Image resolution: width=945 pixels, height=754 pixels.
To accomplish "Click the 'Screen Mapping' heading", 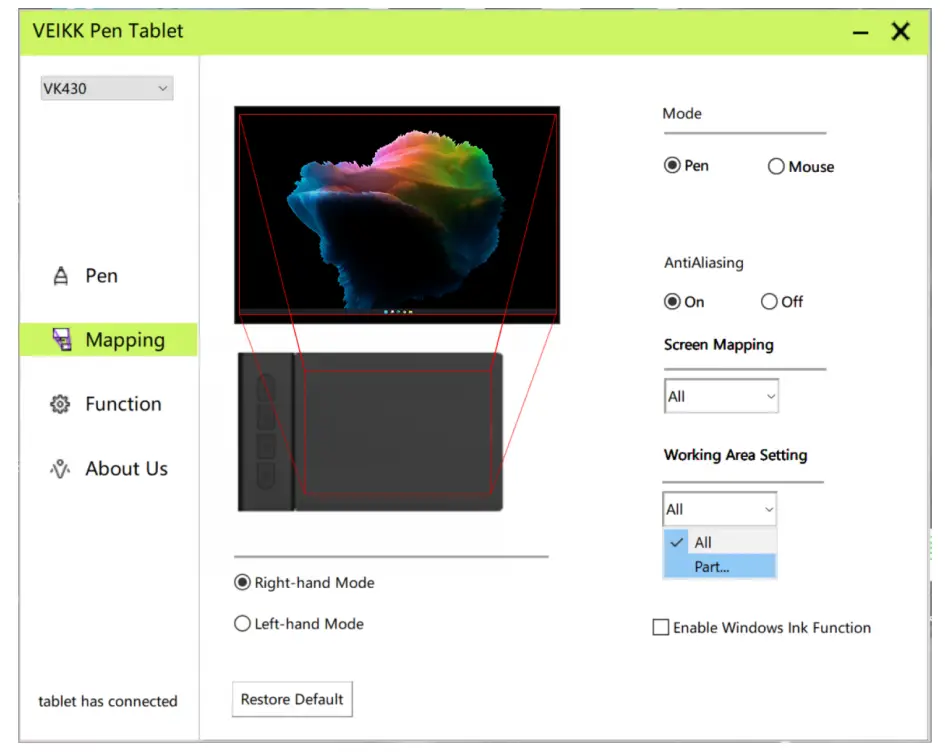I will 718,345.
